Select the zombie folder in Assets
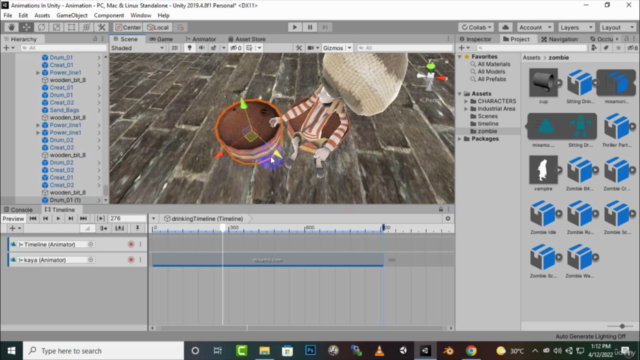The height and width of the screenshot is (360, 640). click(x=487, y=131)
